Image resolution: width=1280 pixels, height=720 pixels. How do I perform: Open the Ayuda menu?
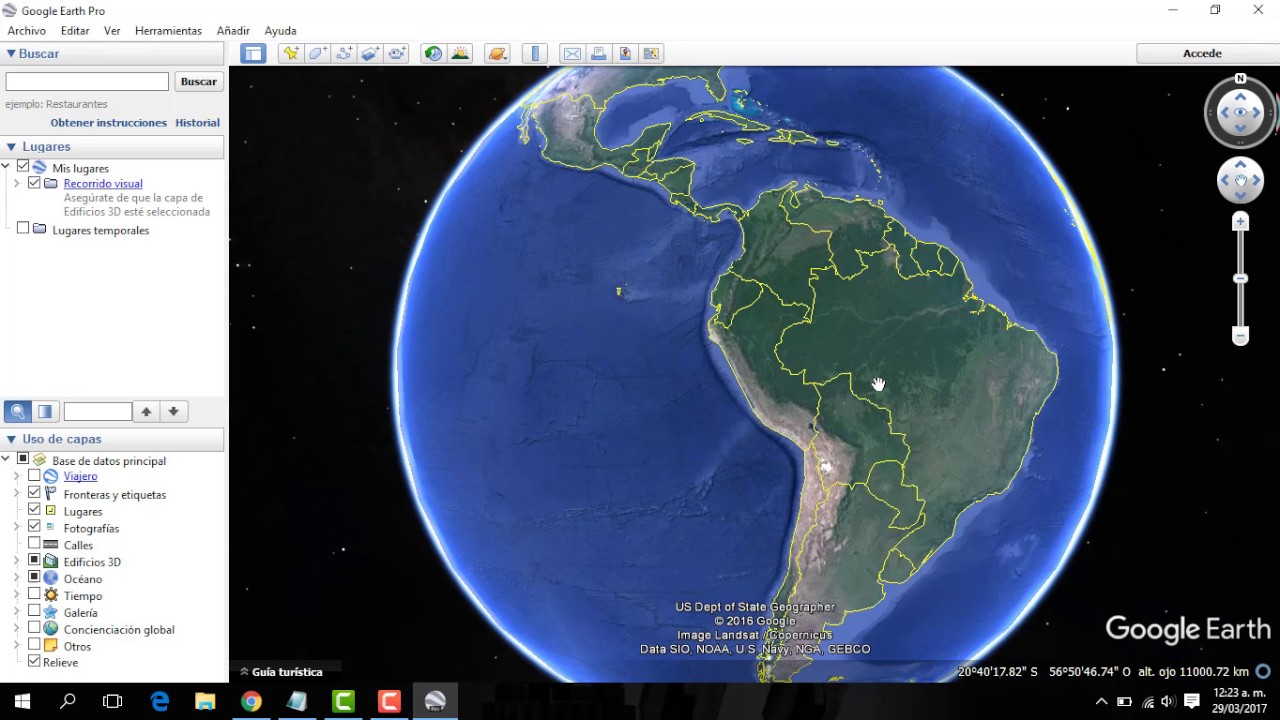pyautogui.click(x=280, y=31)
